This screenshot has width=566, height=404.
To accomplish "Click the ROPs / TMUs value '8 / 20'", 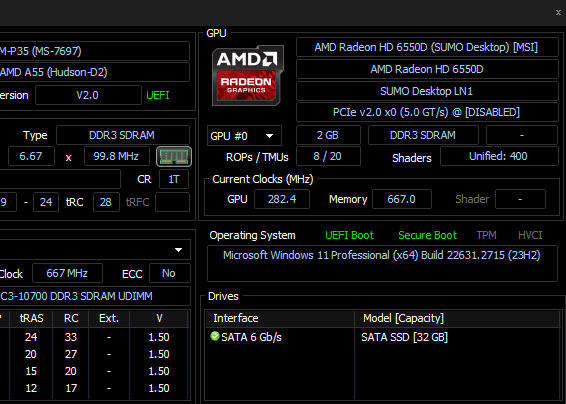I will [x=328, y=156].
